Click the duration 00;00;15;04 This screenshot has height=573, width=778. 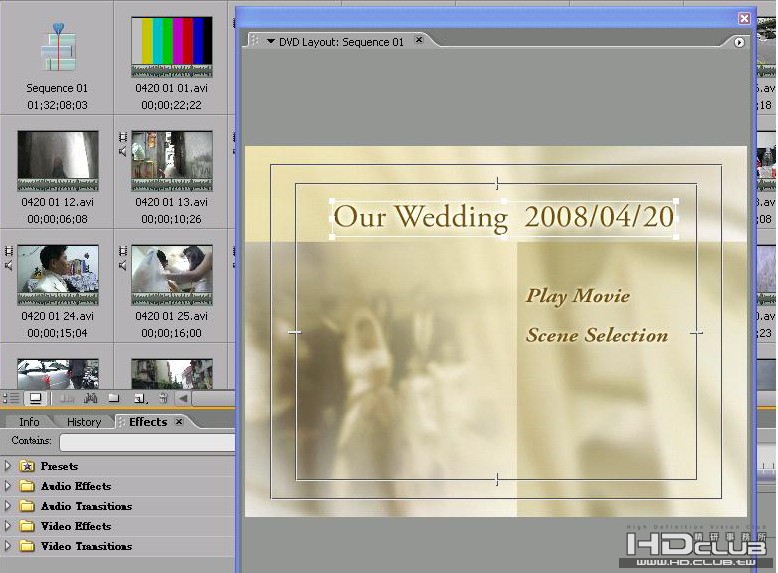click(58, 333)
